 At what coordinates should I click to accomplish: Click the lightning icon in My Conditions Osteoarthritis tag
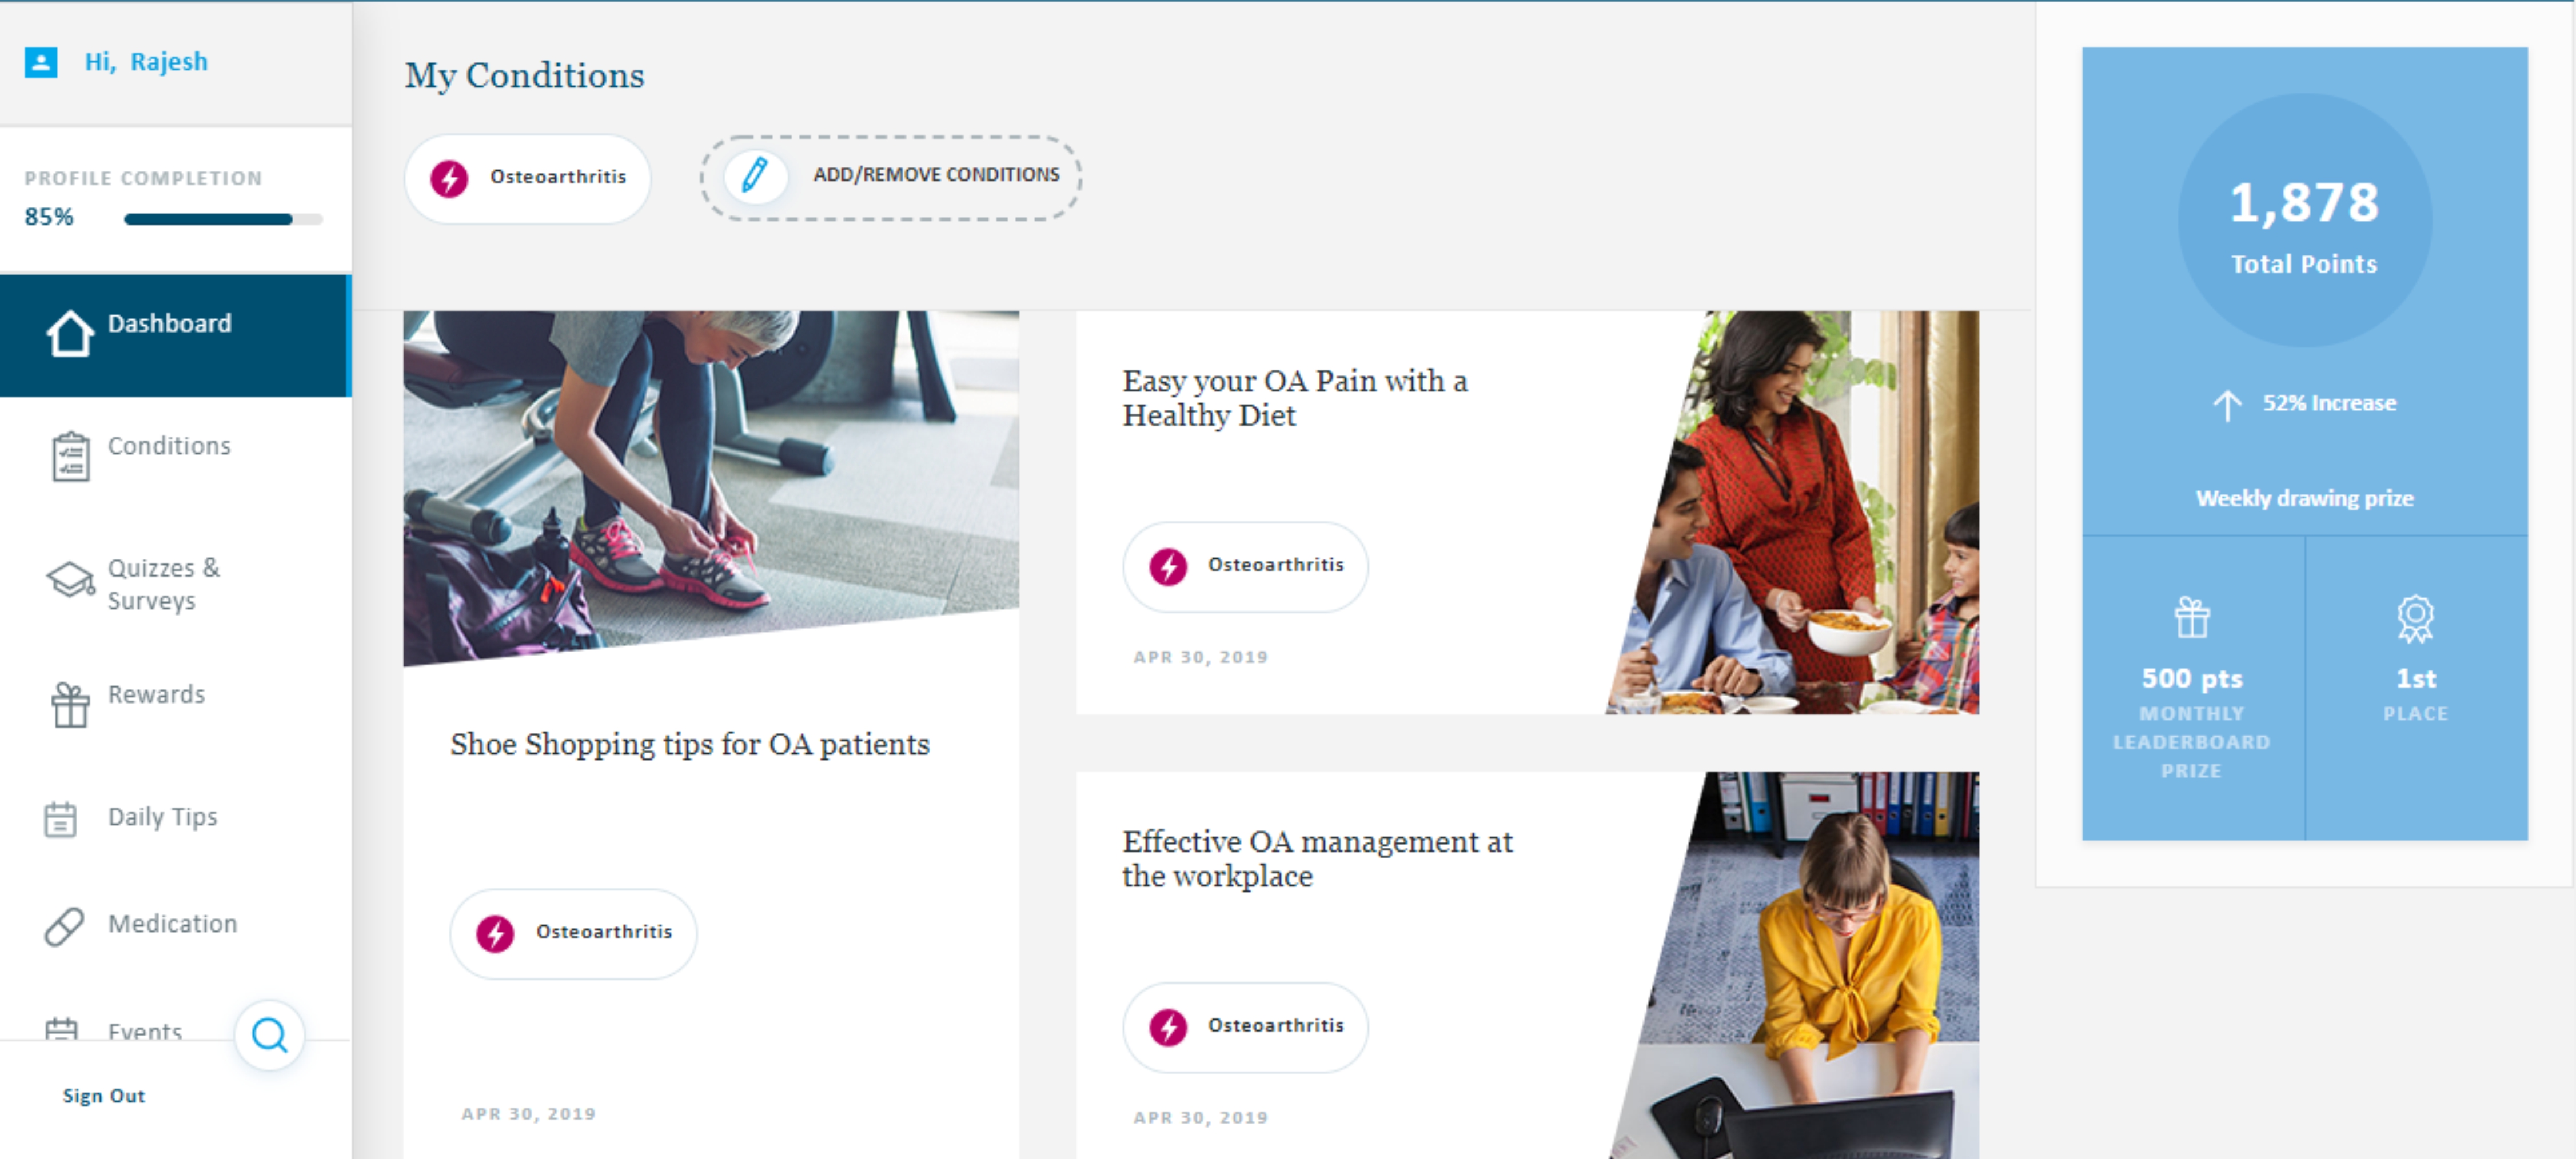(x=449, y=178)
